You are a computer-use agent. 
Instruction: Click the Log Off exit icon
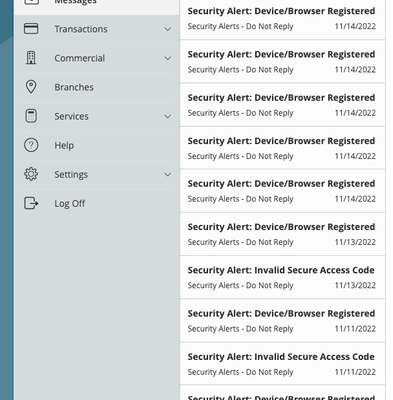pos(31,203)
